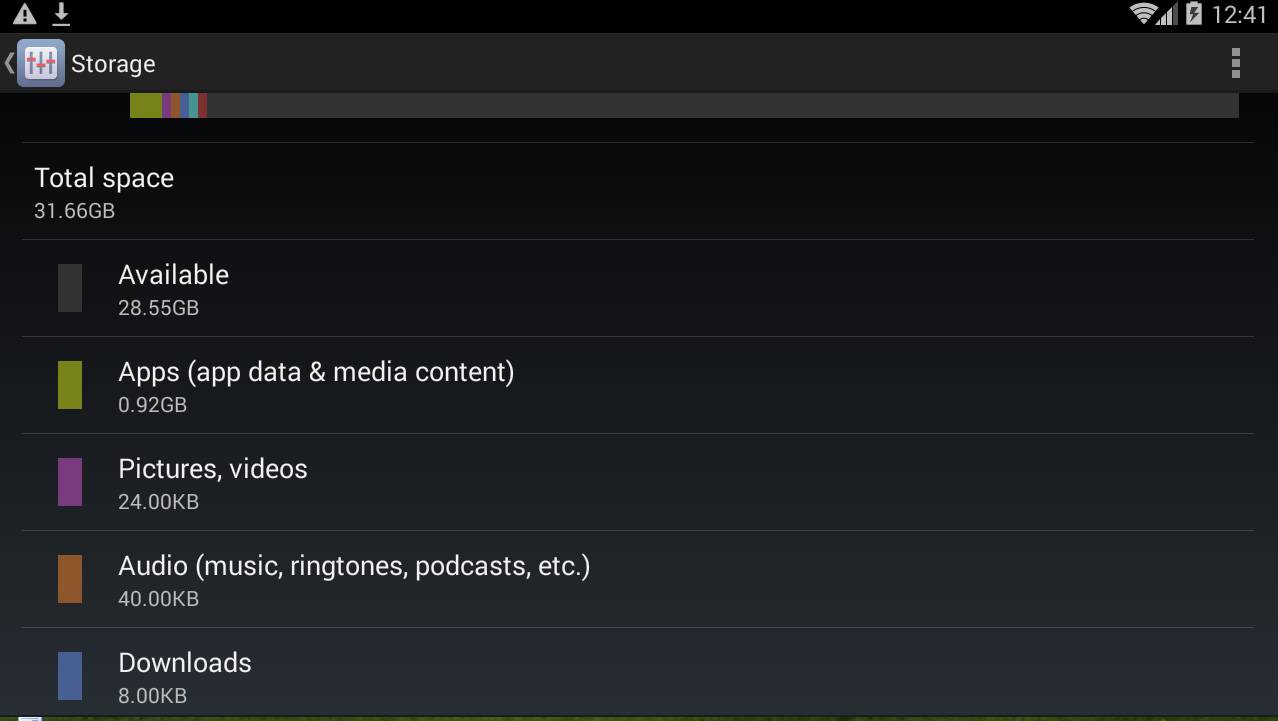Tap the download arrow notification icon
This screenshot has height=721, width=1278.
click(61, 14)
